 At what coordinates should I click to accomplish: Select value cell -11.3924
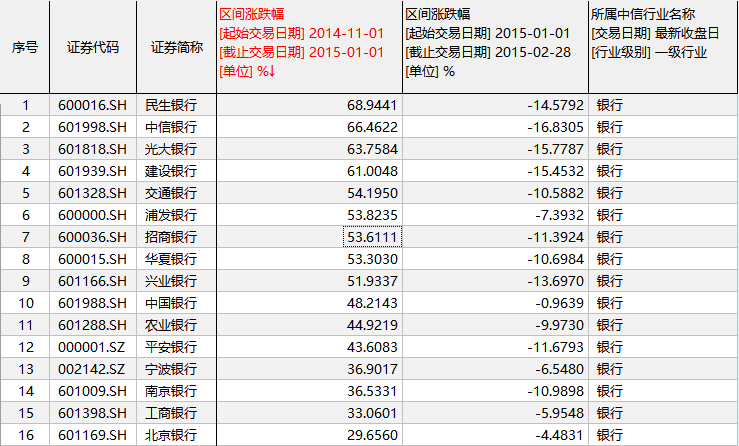[495, 237]
